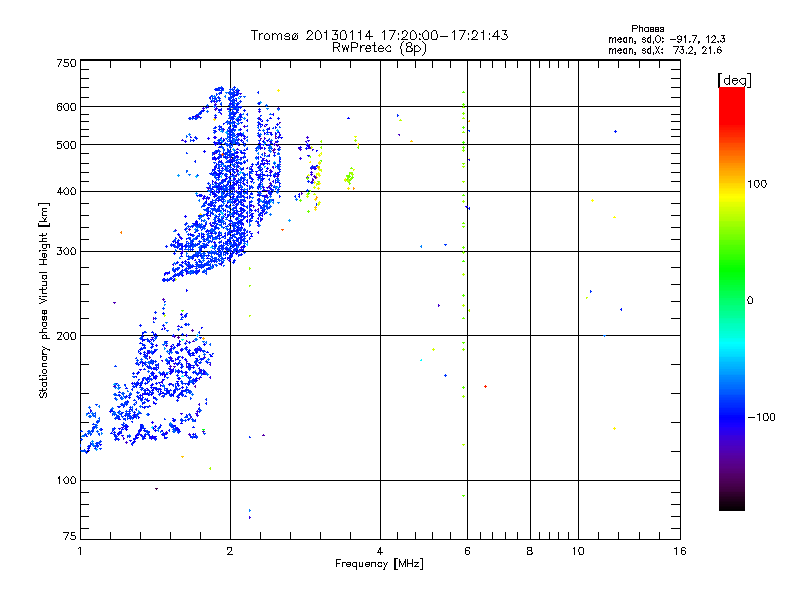Click x-axis tick label '2'
The width and height of the screenshot is (800, 600).
230,551
